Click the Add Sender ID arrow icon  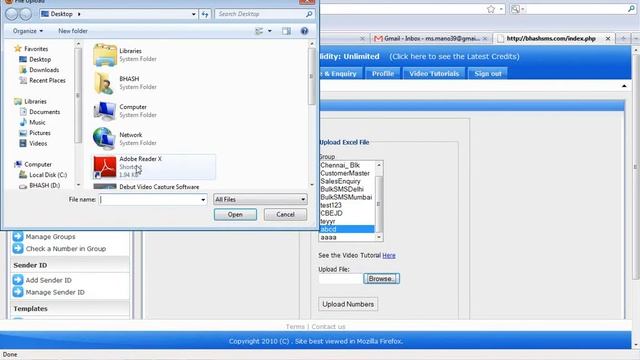[18, 280]
